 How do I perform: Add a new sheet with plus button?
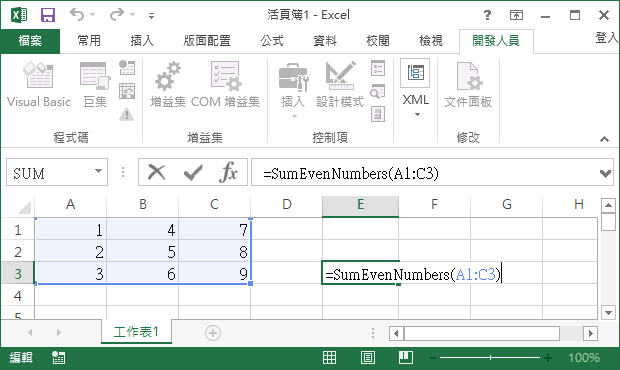213,333
